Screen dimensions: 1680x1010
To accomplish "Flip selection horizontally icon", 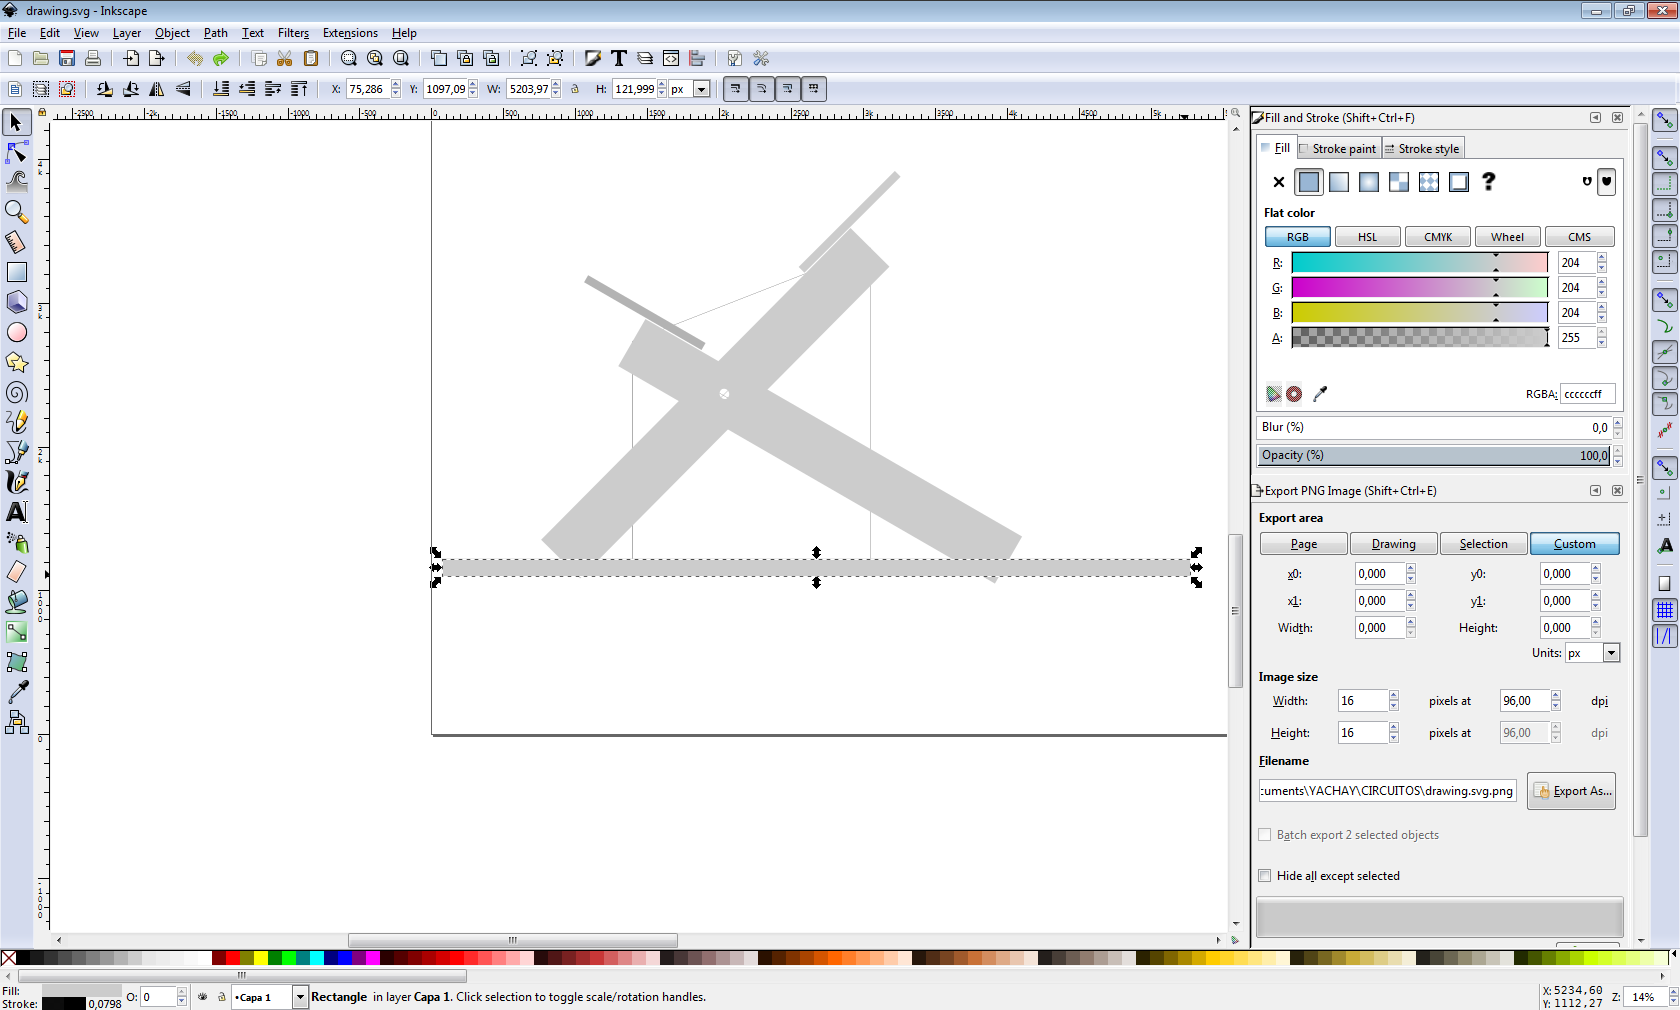I will tap(157, 89).
